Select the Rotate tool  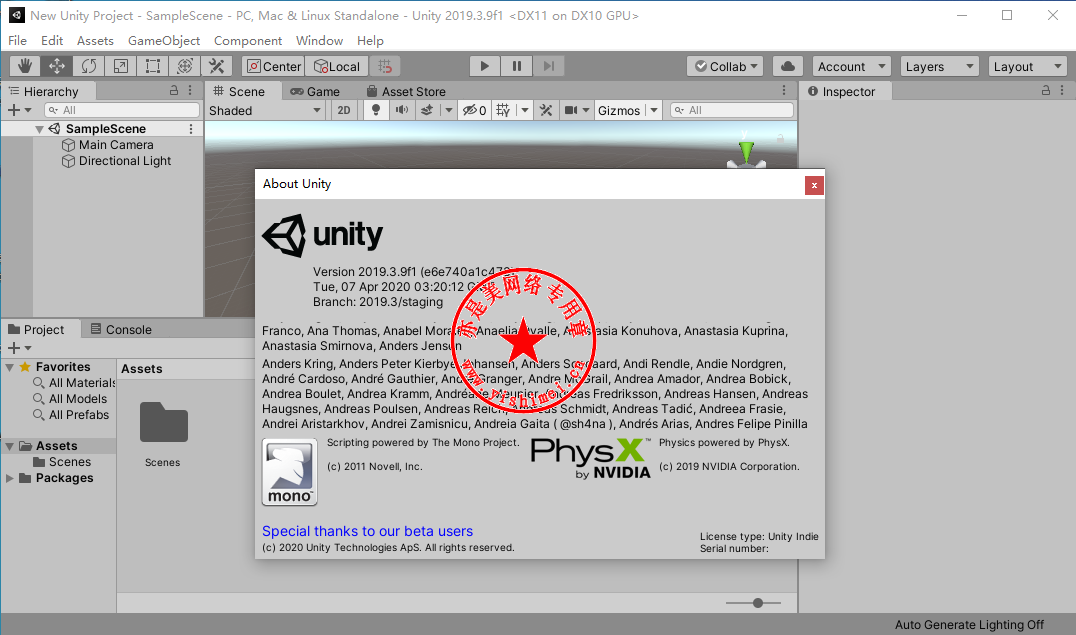(x=89, y=66)
